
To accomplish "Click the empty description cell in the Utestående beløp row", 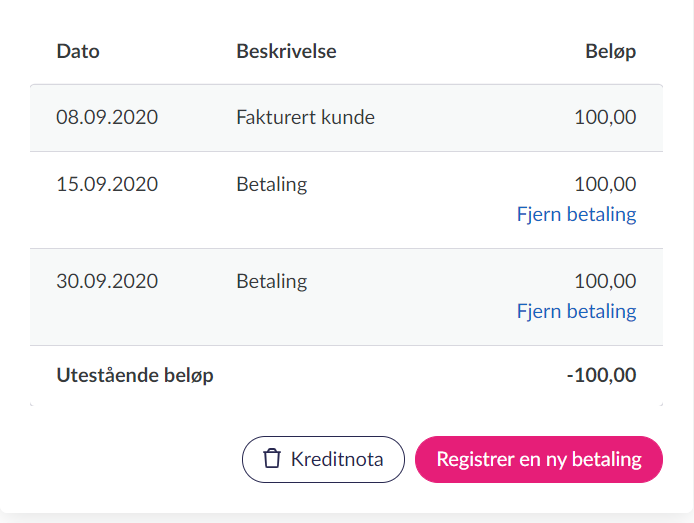I will [x=380, y=376].
